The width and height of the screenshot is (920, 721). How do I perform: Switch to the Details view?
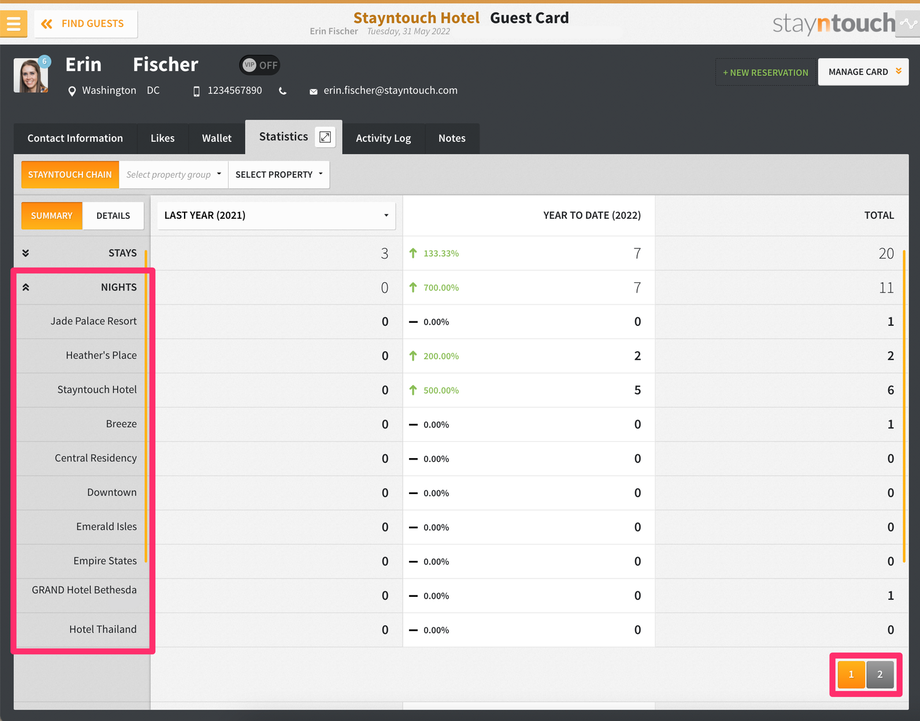tap(113, 215)
